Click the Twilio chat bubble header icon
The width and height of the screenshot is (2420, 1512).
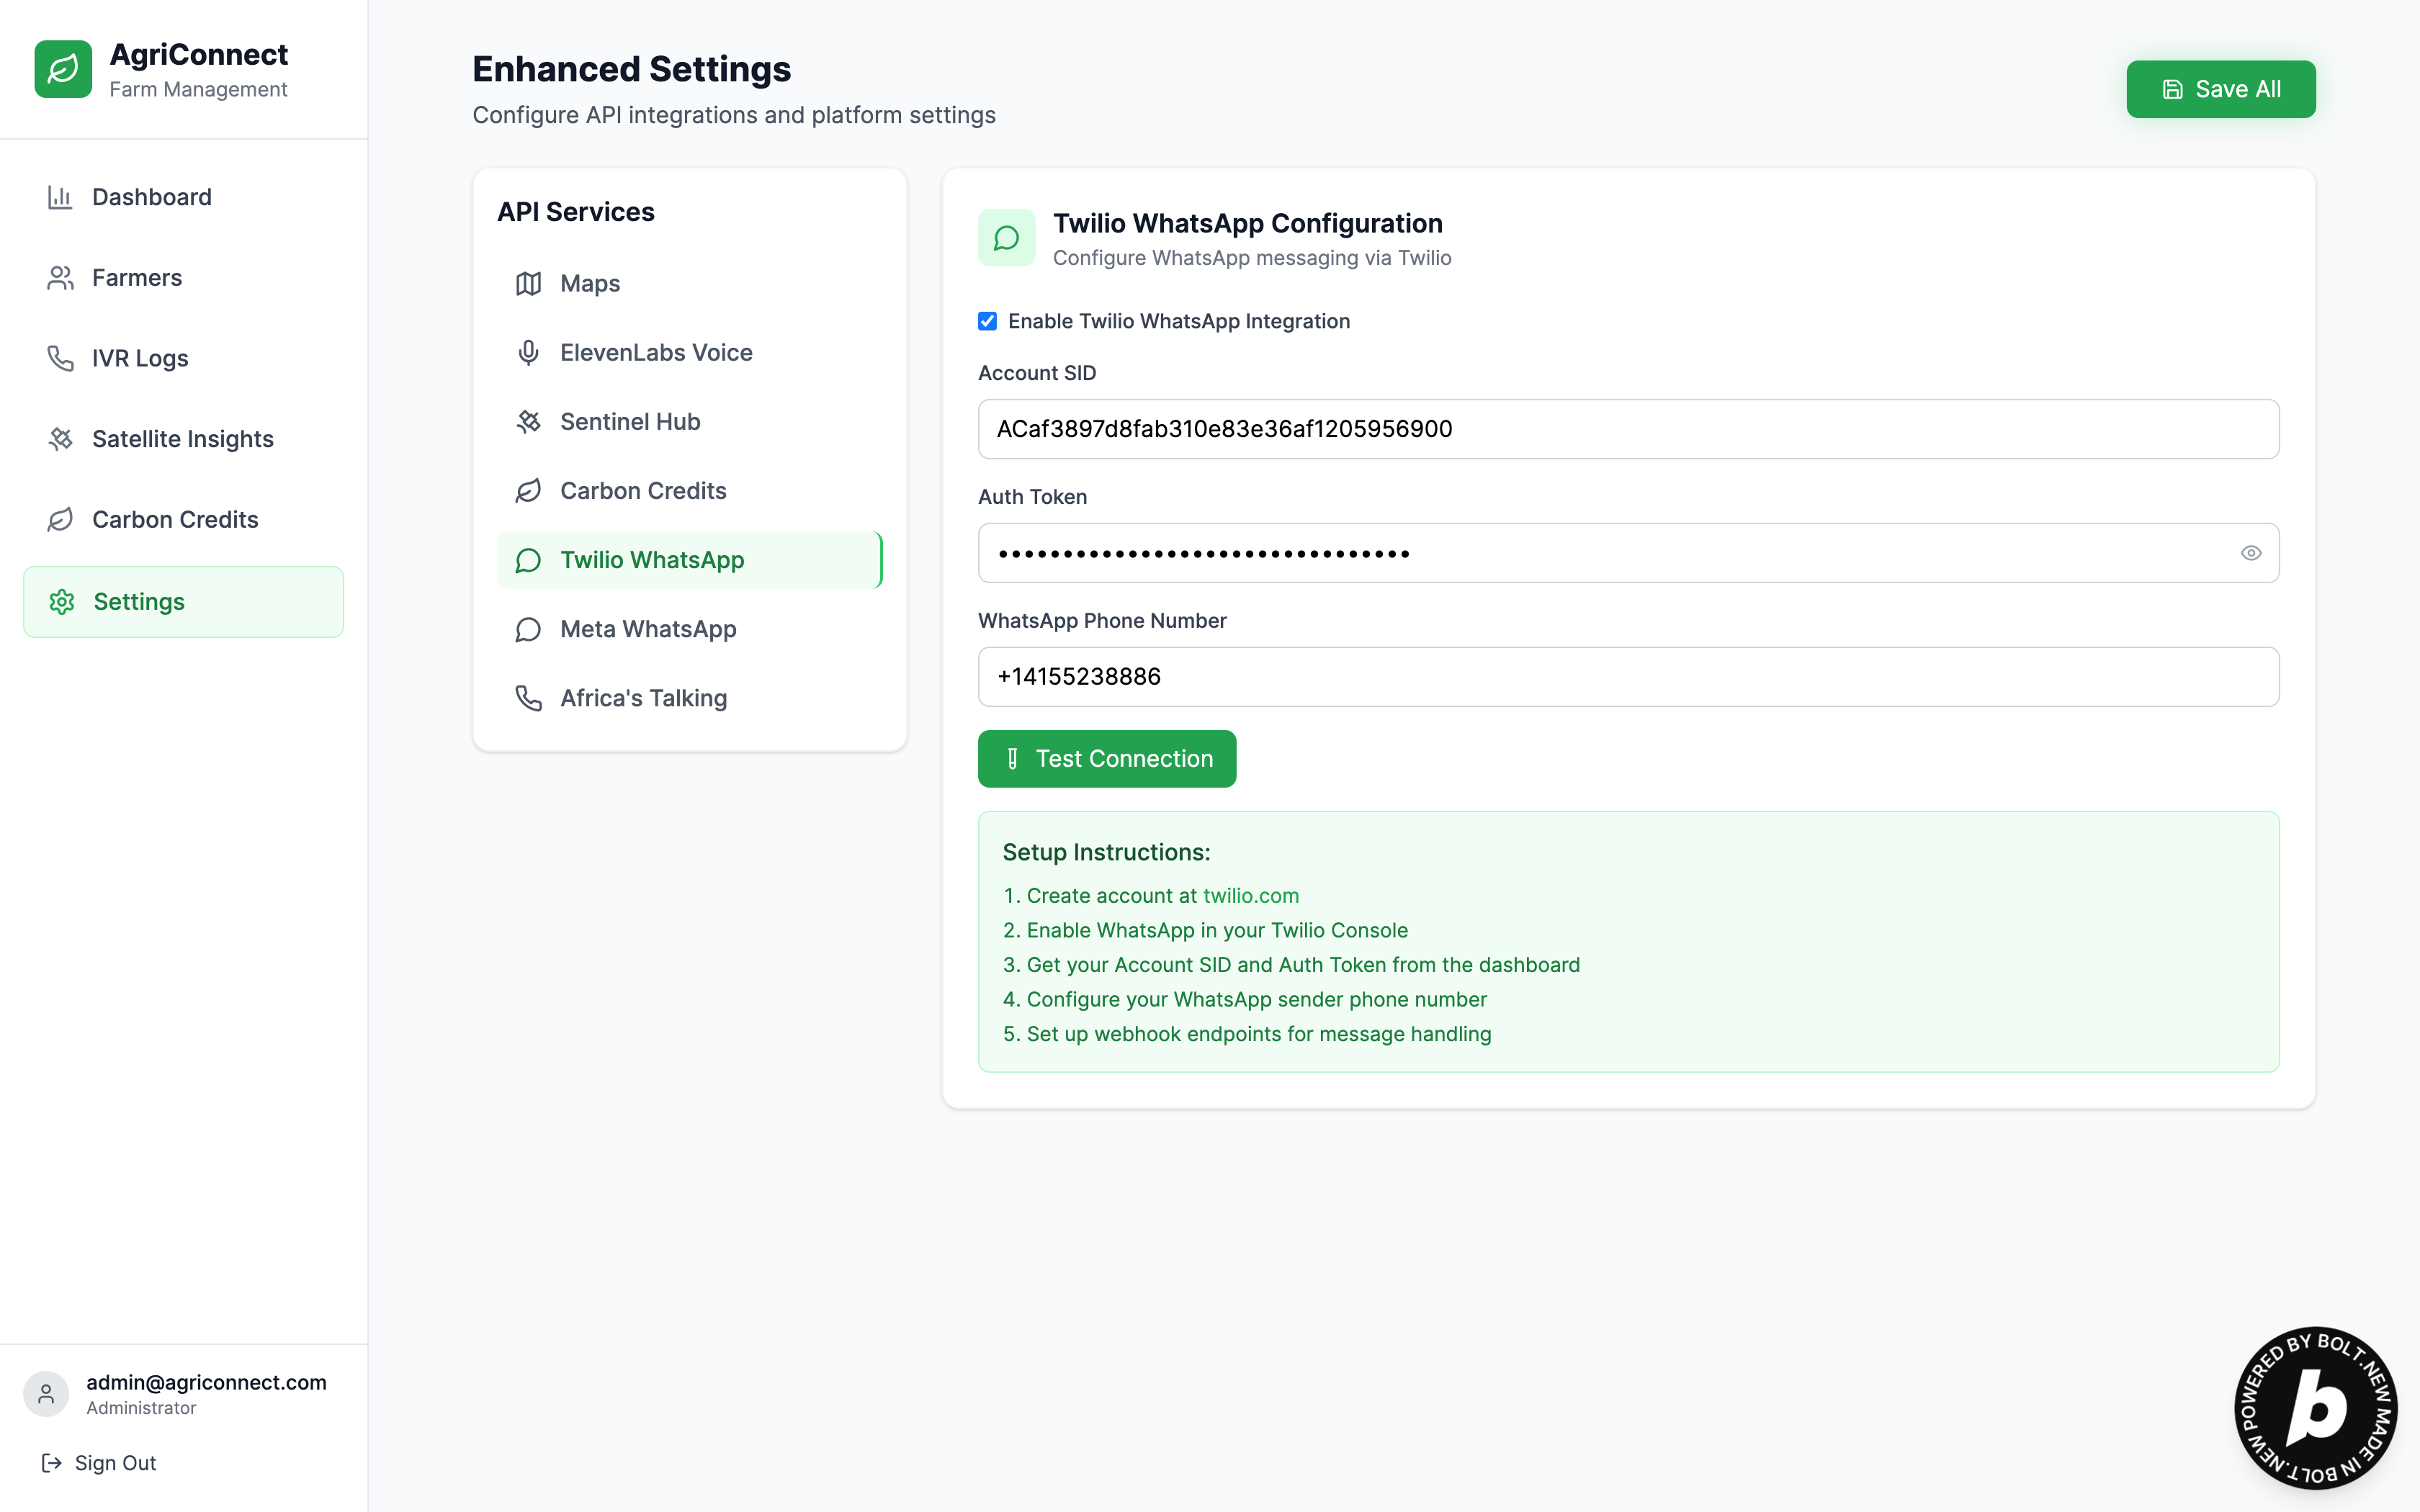1006,238
